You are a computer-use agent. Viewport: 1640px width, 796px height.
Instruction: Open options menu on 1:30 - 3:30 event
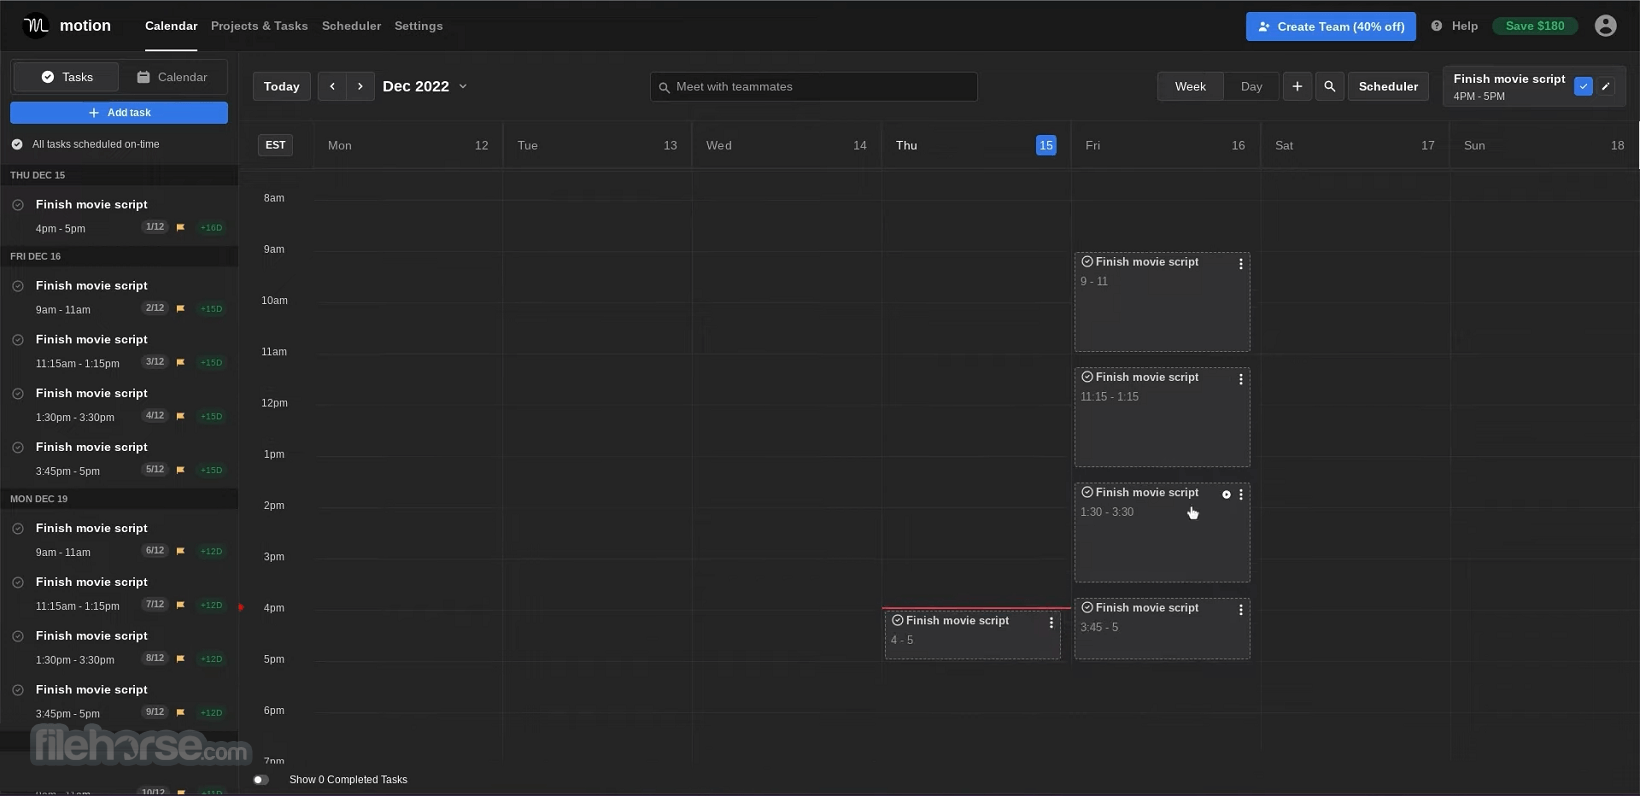[1241, 495]
